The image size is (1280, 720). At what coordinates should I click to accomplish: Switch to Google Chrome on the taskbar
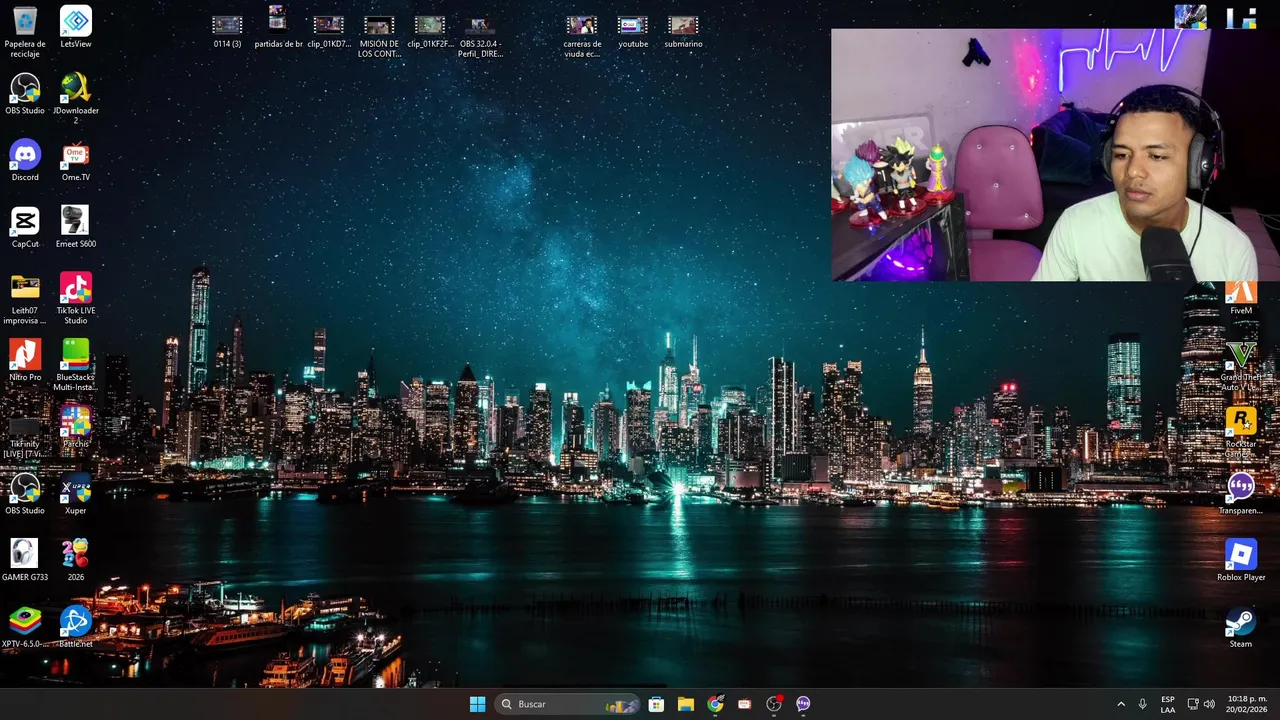[x=715, y=704]
